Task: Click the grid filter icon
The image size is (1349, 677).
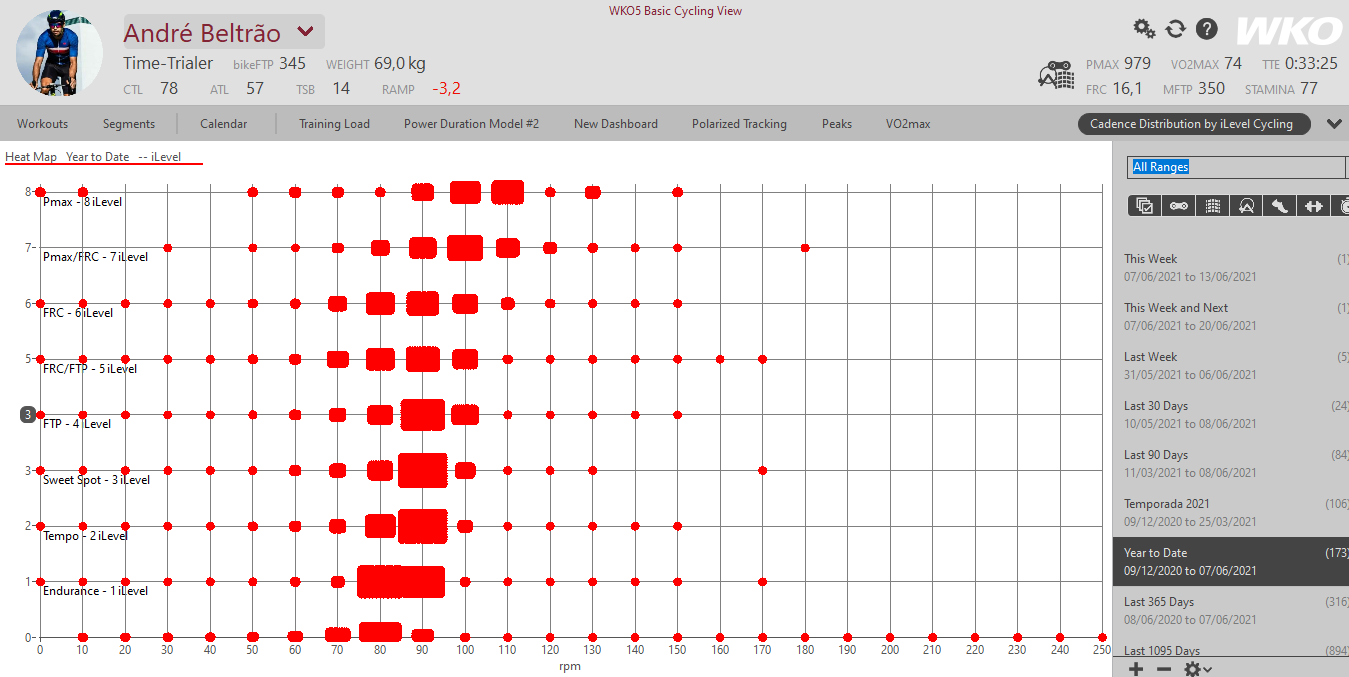Action: point(1212,205)
